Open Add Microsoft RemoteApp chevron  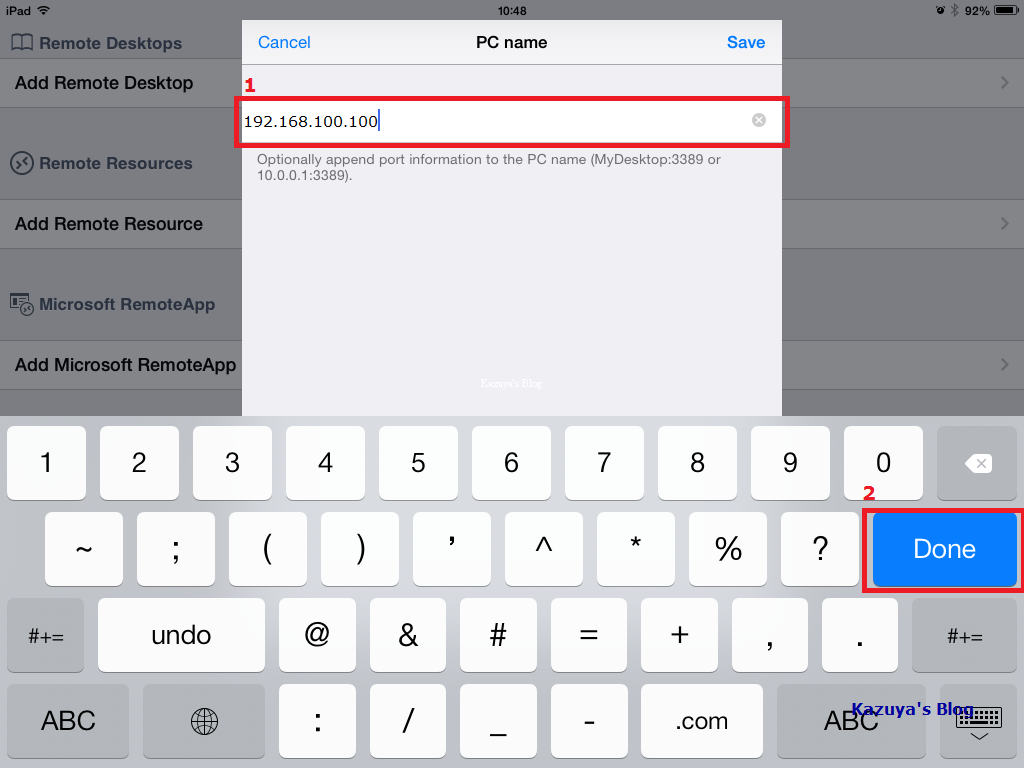click(x=1004, y=364)
